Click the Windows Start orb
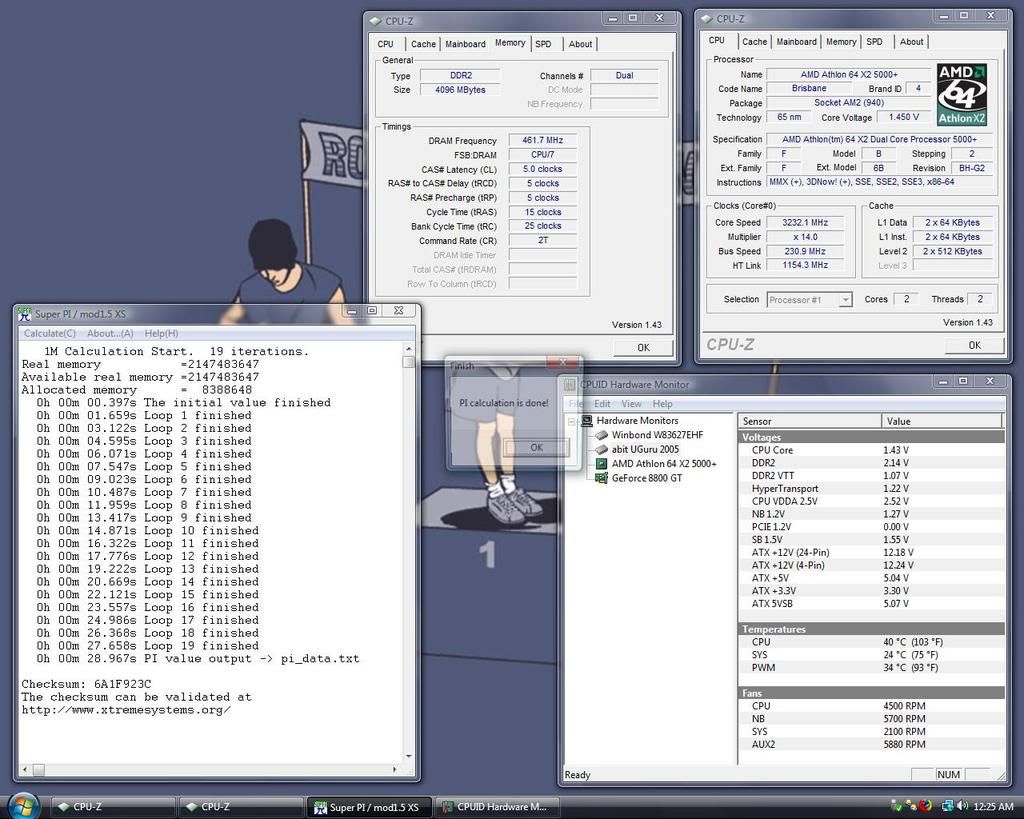The image size is (1024, 819). (22, 805)
